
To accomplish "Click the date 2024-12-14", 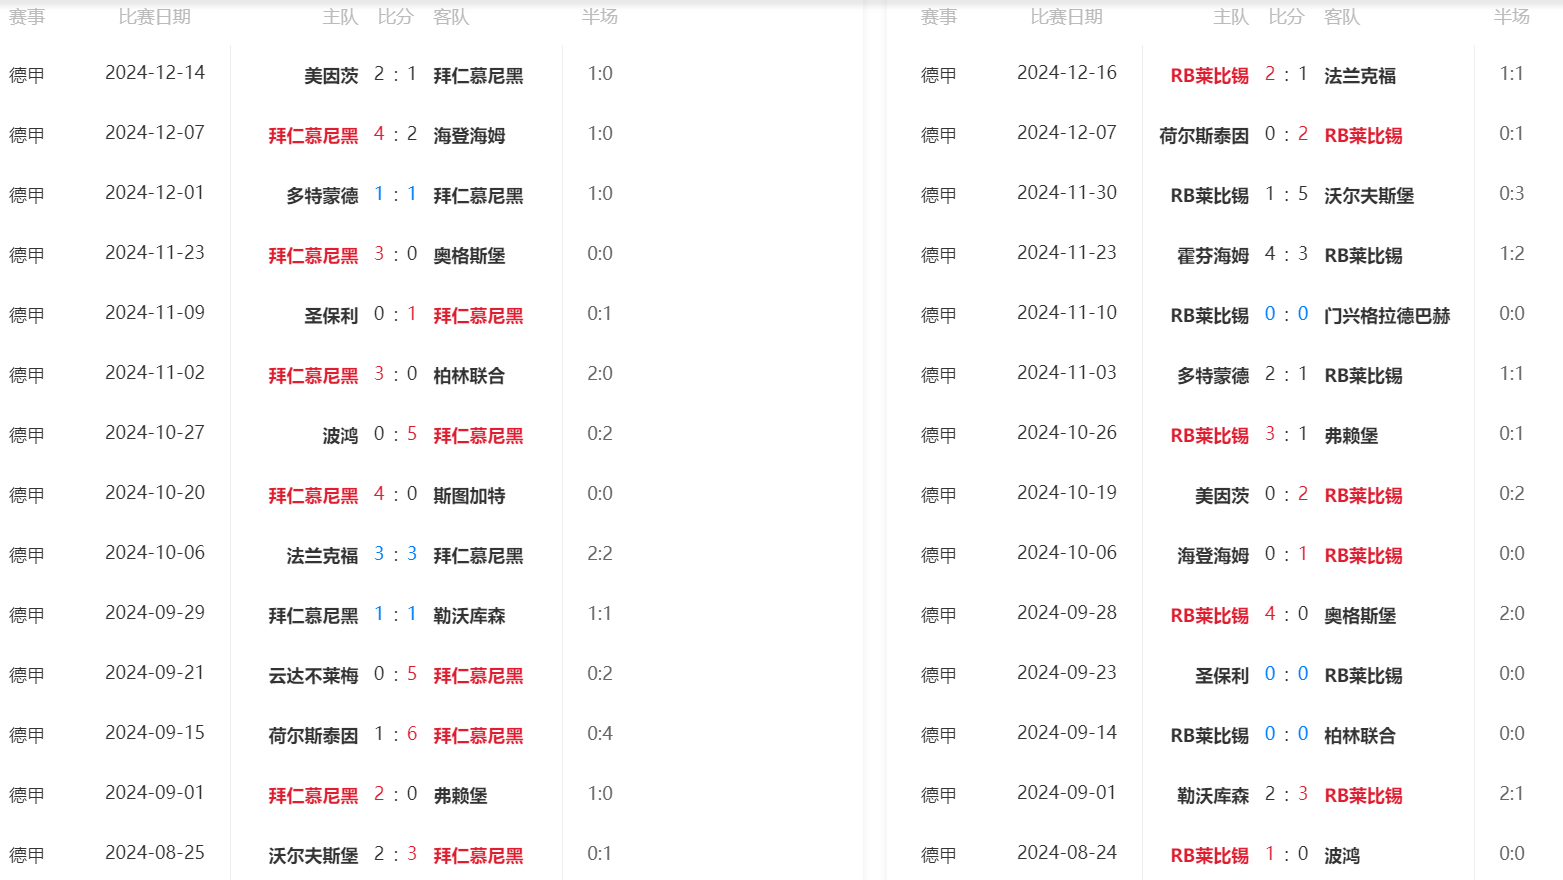I will pos(155,73).
